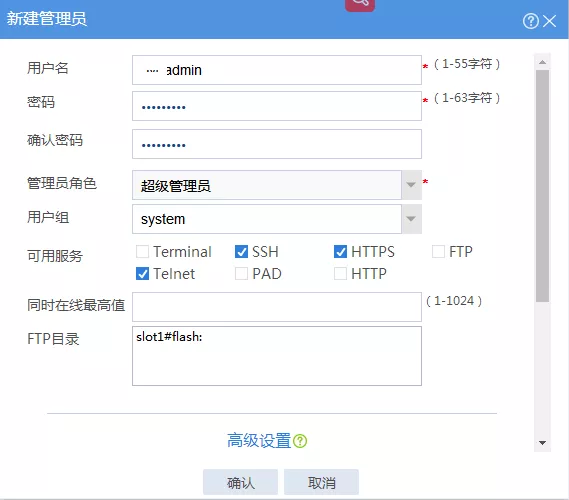Expand the 用户组 system dropdown
The width and height of the screenshot is (569, 500).
[411, 219]
